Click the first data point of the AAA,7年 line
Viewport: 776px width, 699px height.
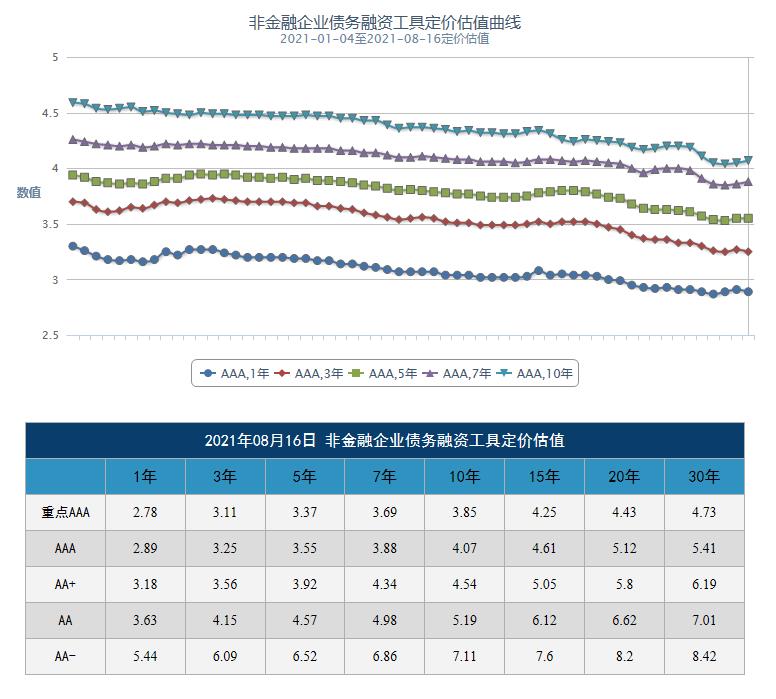[x=72, y=140]
